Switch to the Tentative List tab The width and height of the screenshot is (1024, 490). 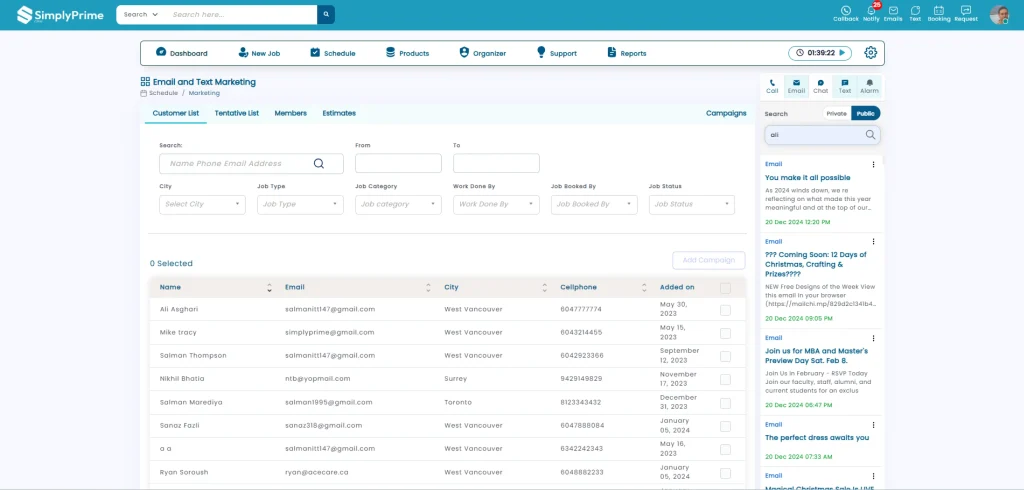pyautogui.click(x=236, y=113)
